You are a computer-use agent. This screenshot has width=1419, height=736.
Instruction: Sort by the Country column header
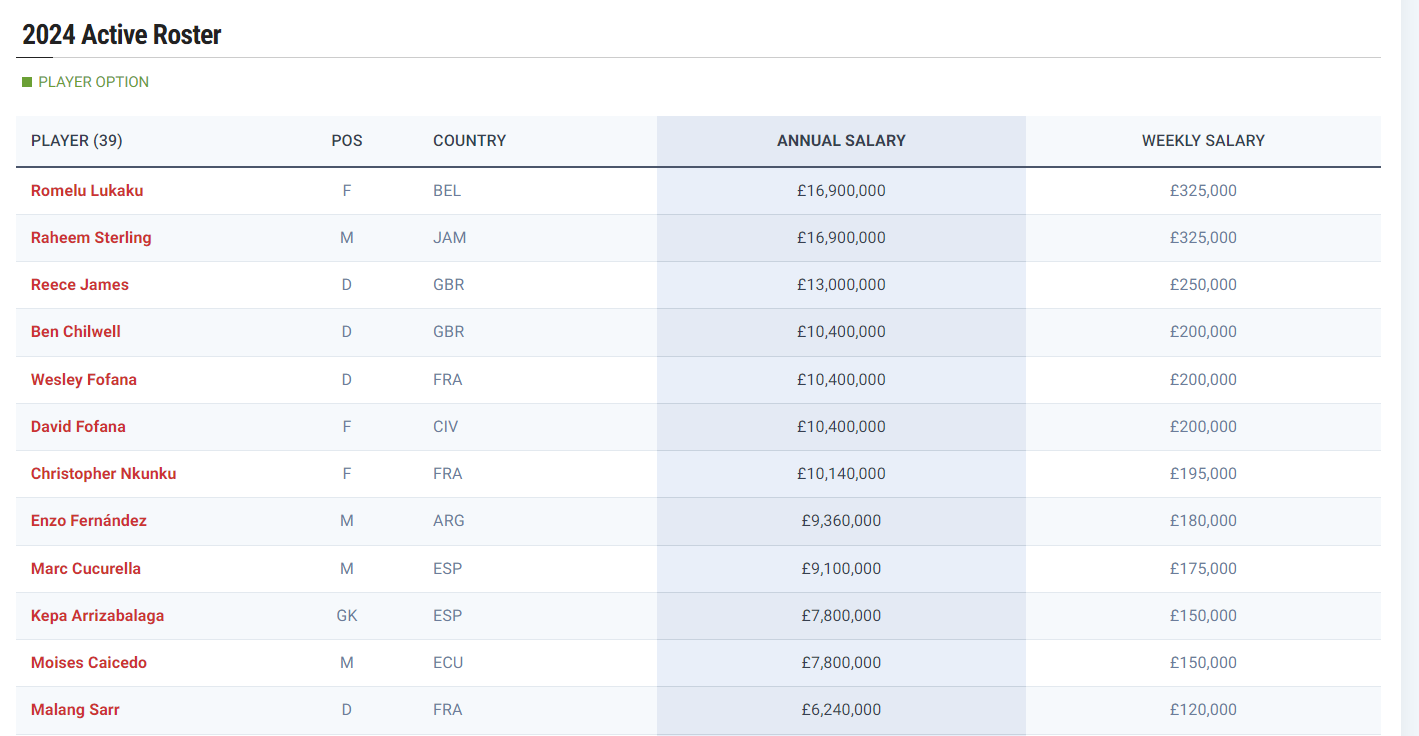[x=469, y=141]
